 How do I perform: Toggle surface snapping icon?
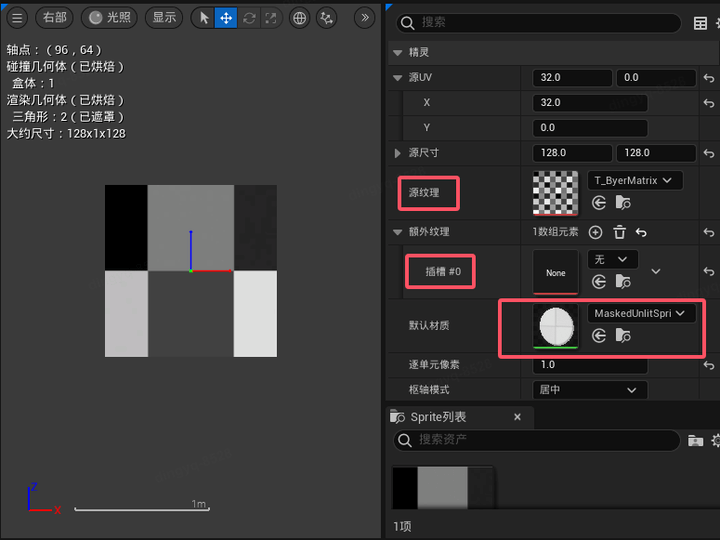pos(326,18)
